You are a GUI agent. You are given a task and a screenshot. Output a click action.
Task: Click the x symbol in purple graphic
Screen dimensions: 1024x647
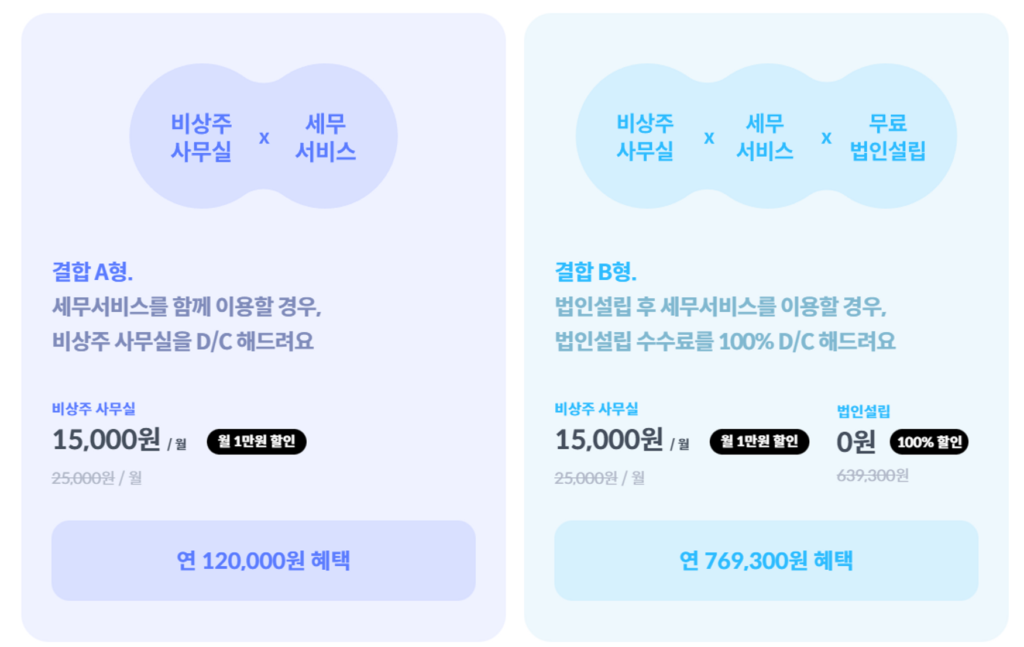(x=264, y=138)
